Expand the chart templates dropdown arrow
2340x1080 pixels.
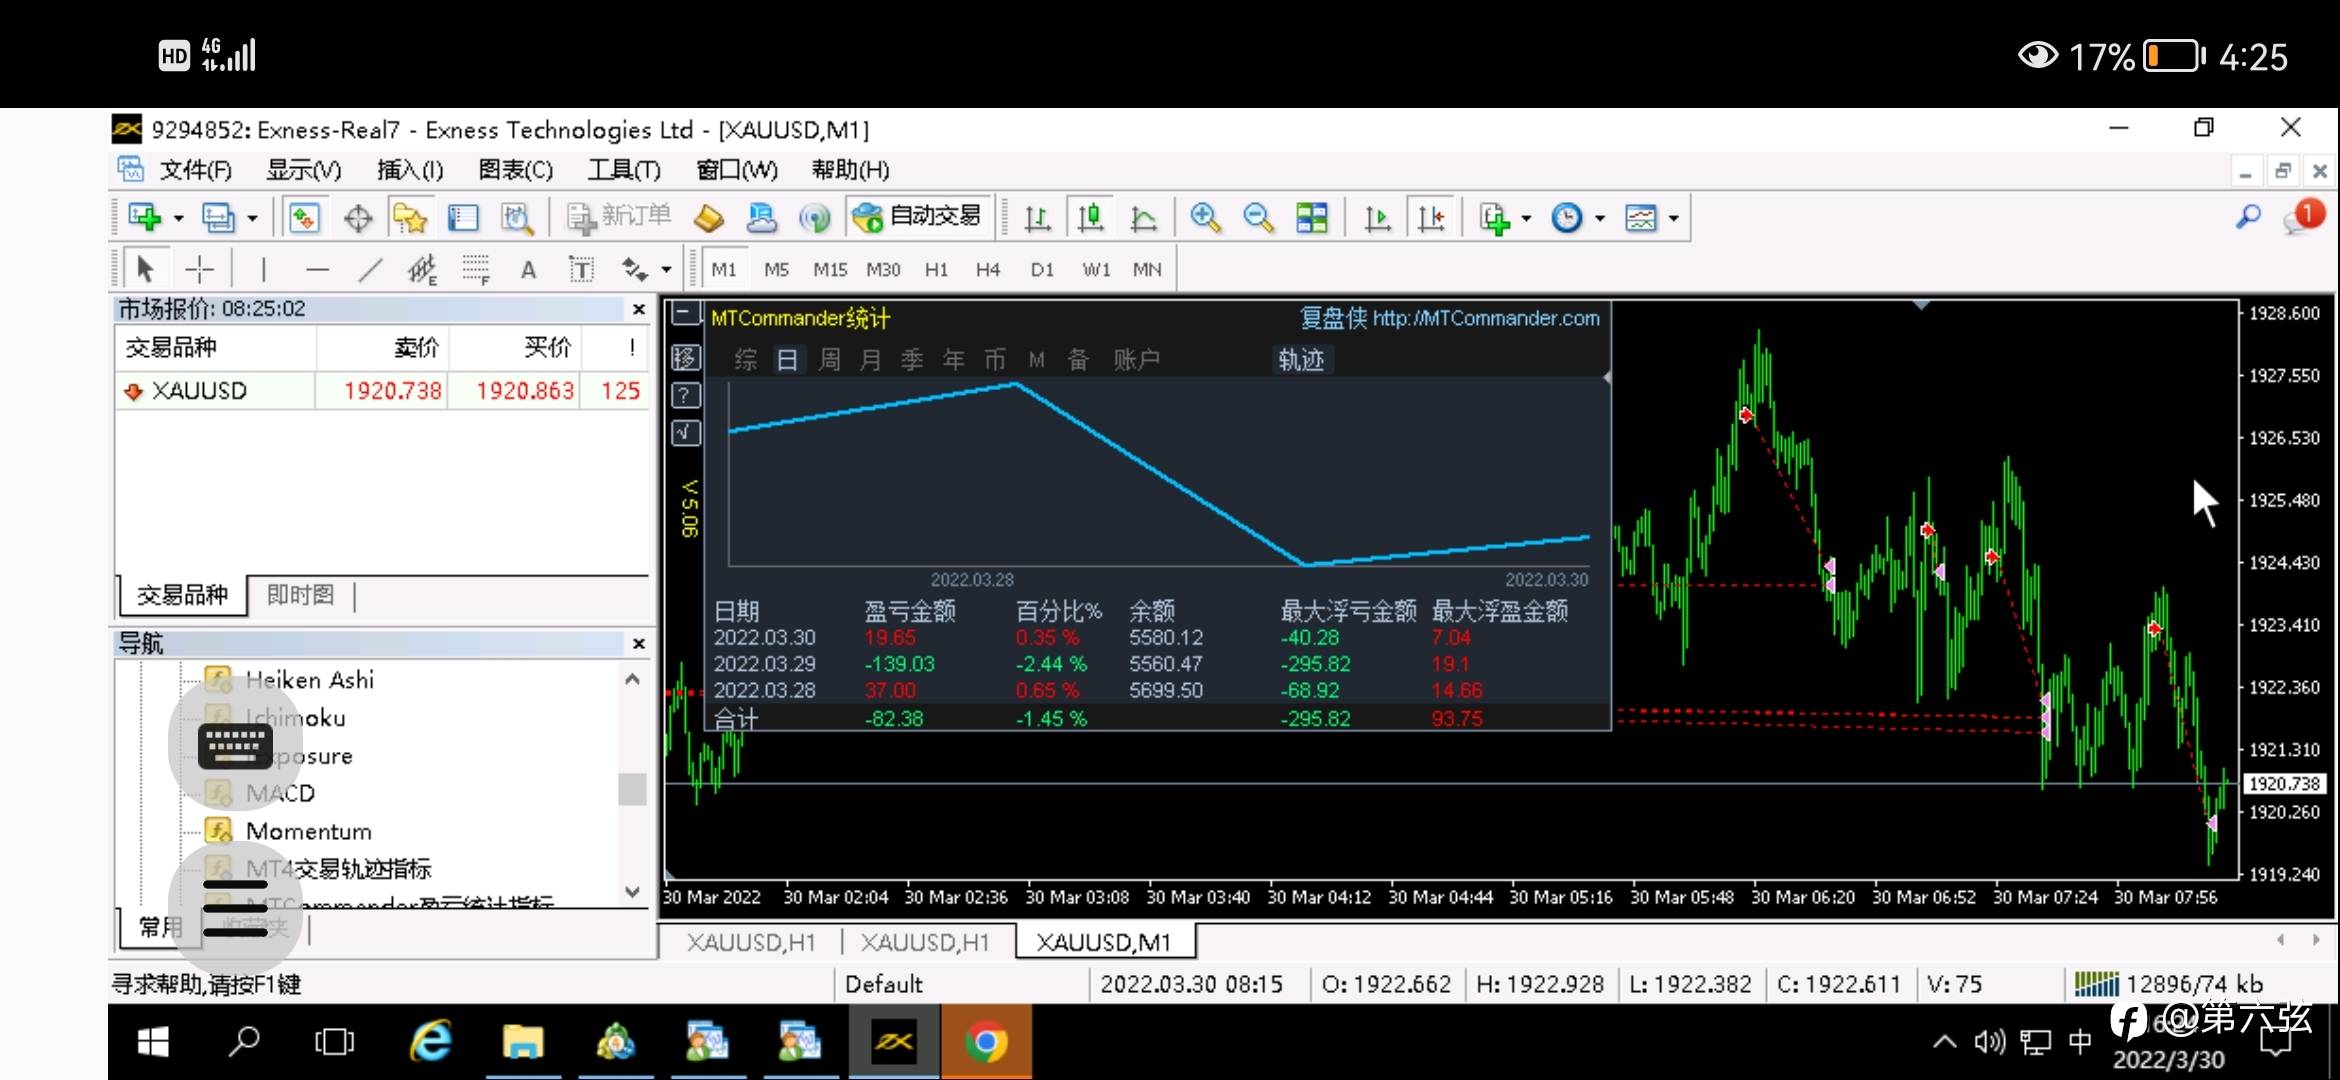(x=1673, y=218)
